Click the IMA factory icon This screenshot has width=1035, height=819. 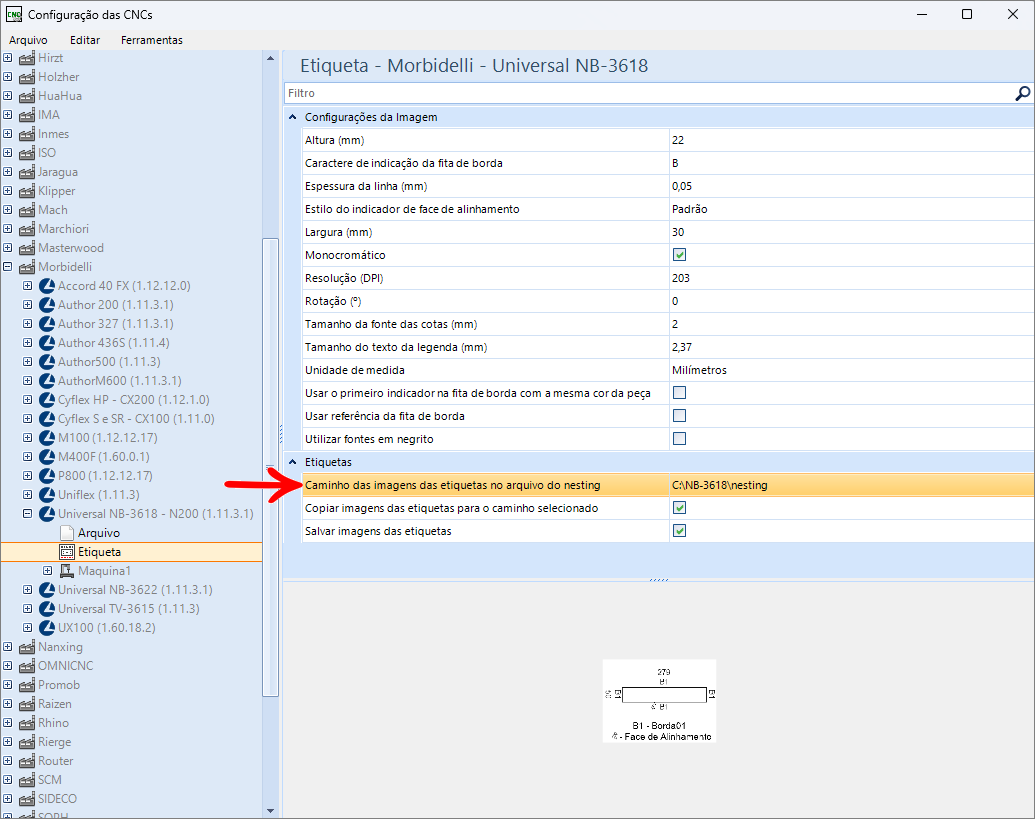tap(27, 115)
